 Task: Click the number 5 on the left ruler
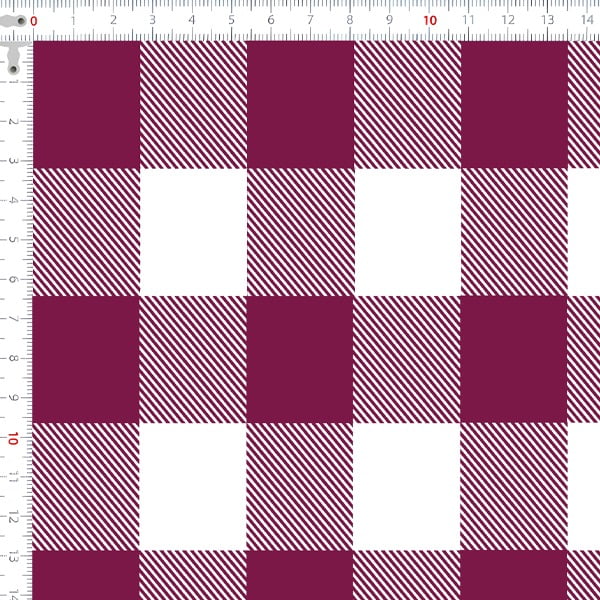pos(13,240)
